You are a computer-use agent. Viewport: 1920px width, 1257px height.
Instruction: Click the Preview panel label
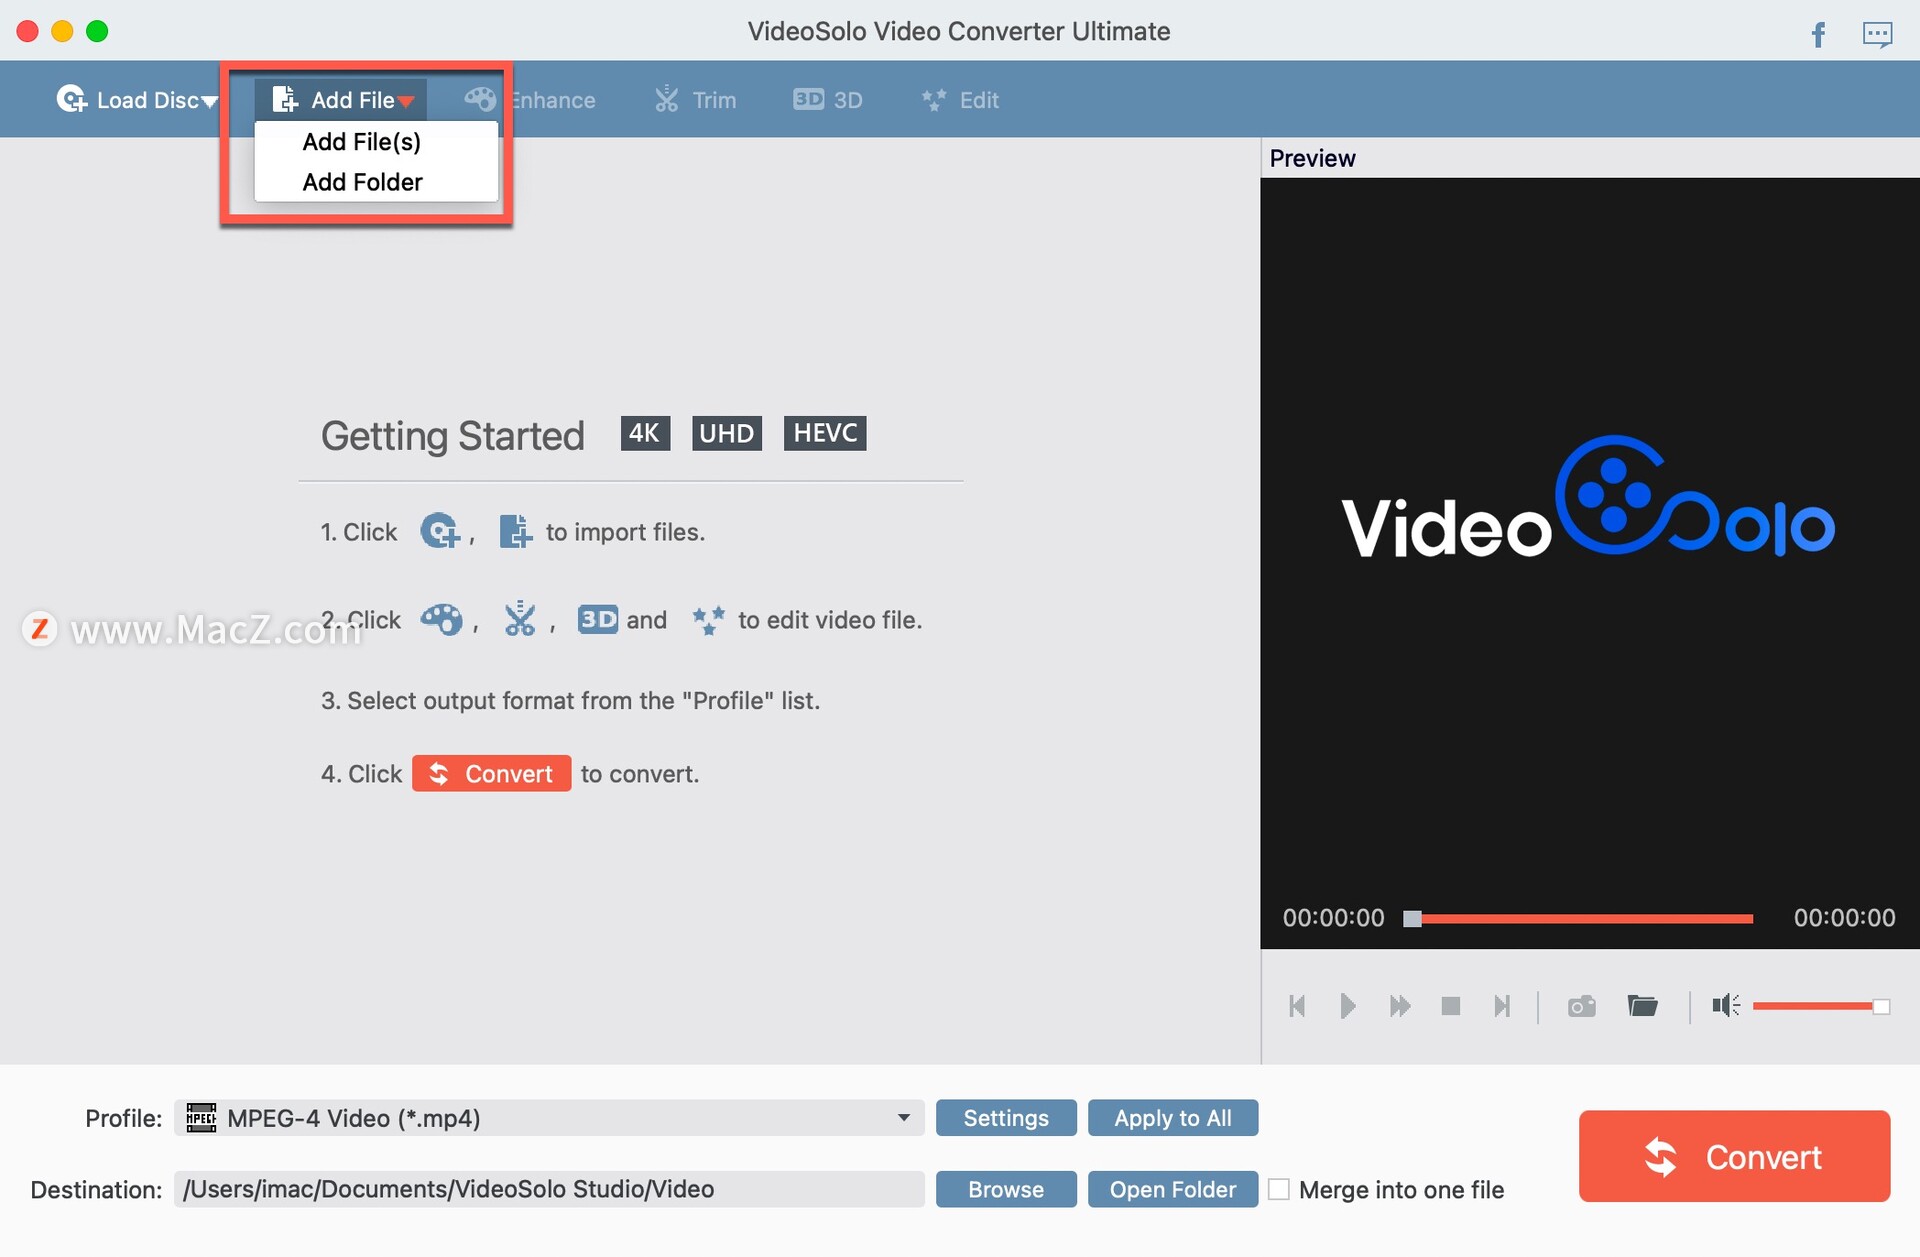(1312, 158)
